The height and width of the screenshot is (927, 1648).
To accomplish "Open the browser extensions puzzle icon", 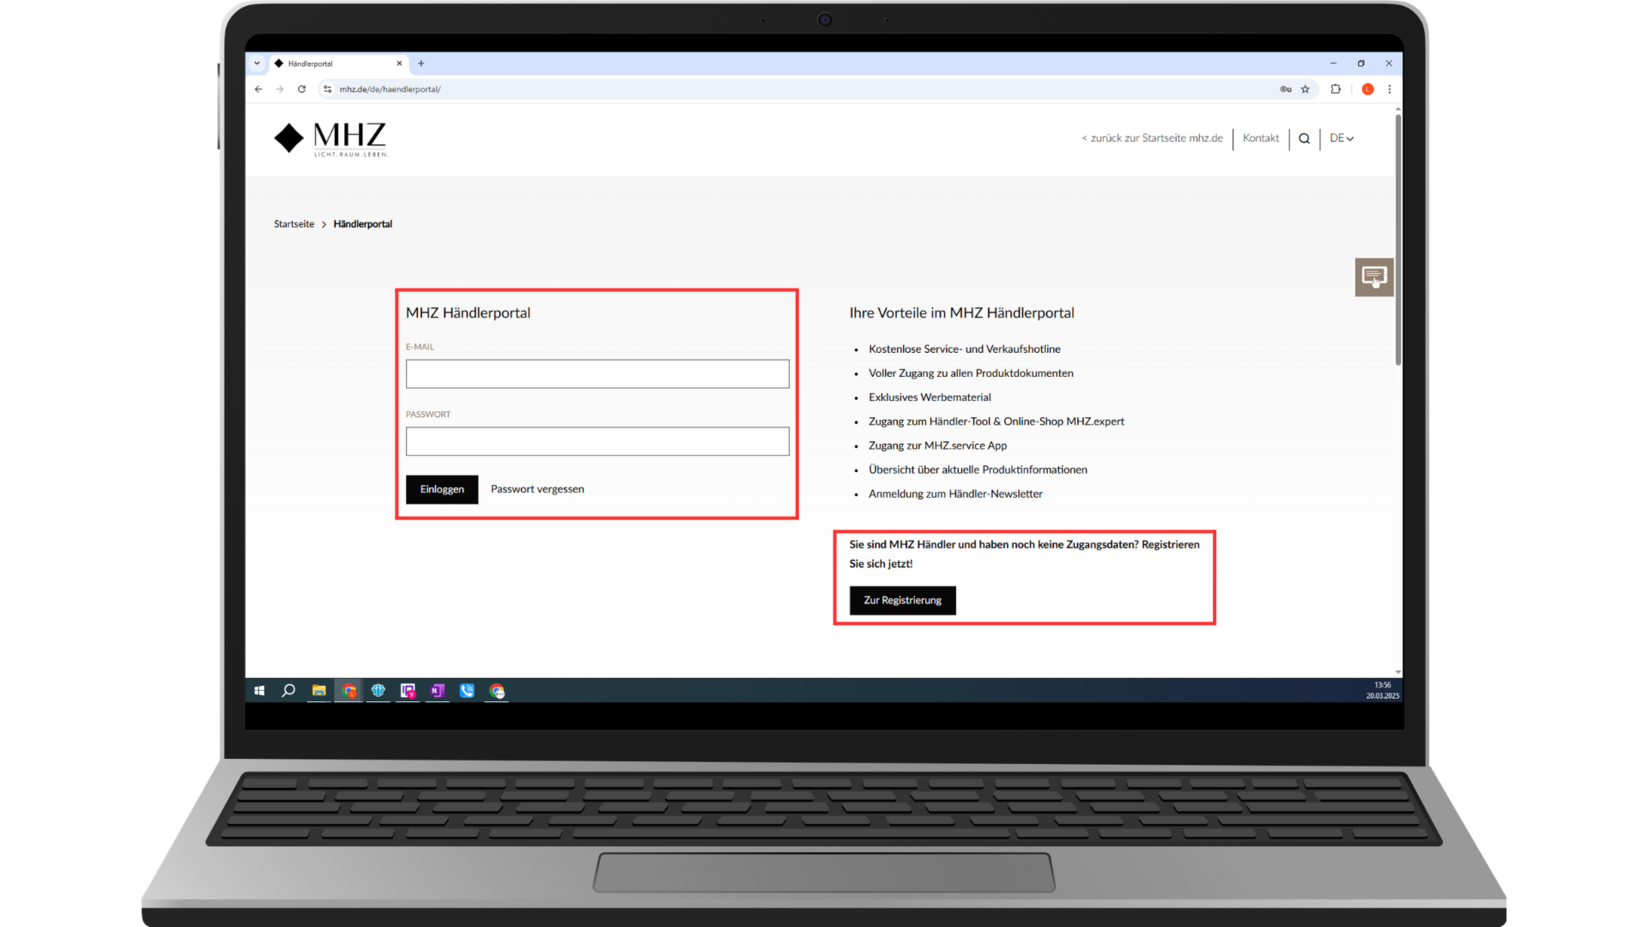I will 1335,89.
